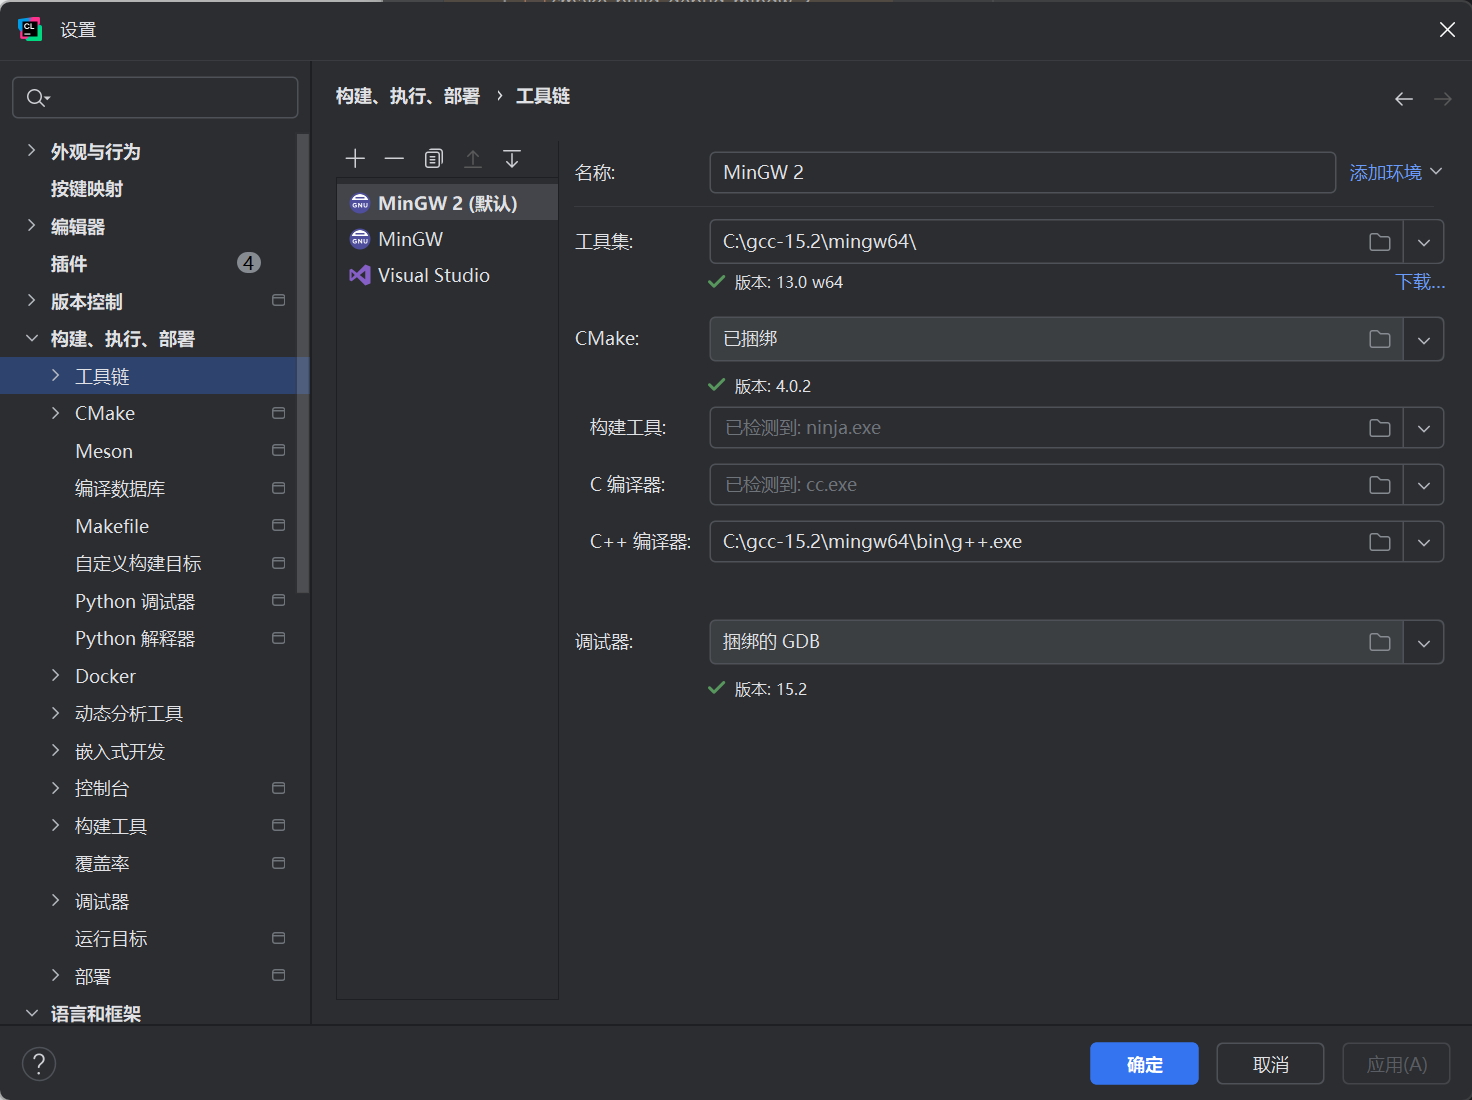Click project-level icon beside CMake

[x=279, y=413]
